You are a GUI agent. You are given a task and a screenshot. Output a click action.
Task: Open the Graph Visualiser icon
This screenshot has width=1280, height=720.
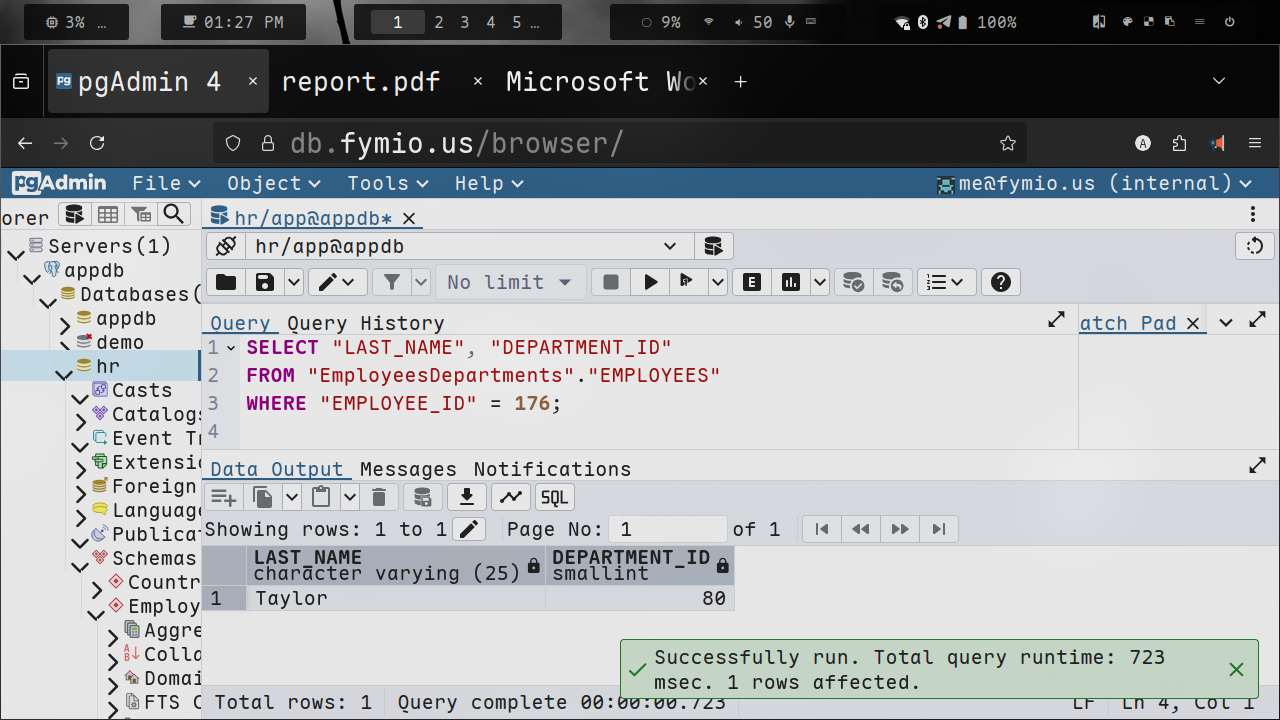coord(511,497)
